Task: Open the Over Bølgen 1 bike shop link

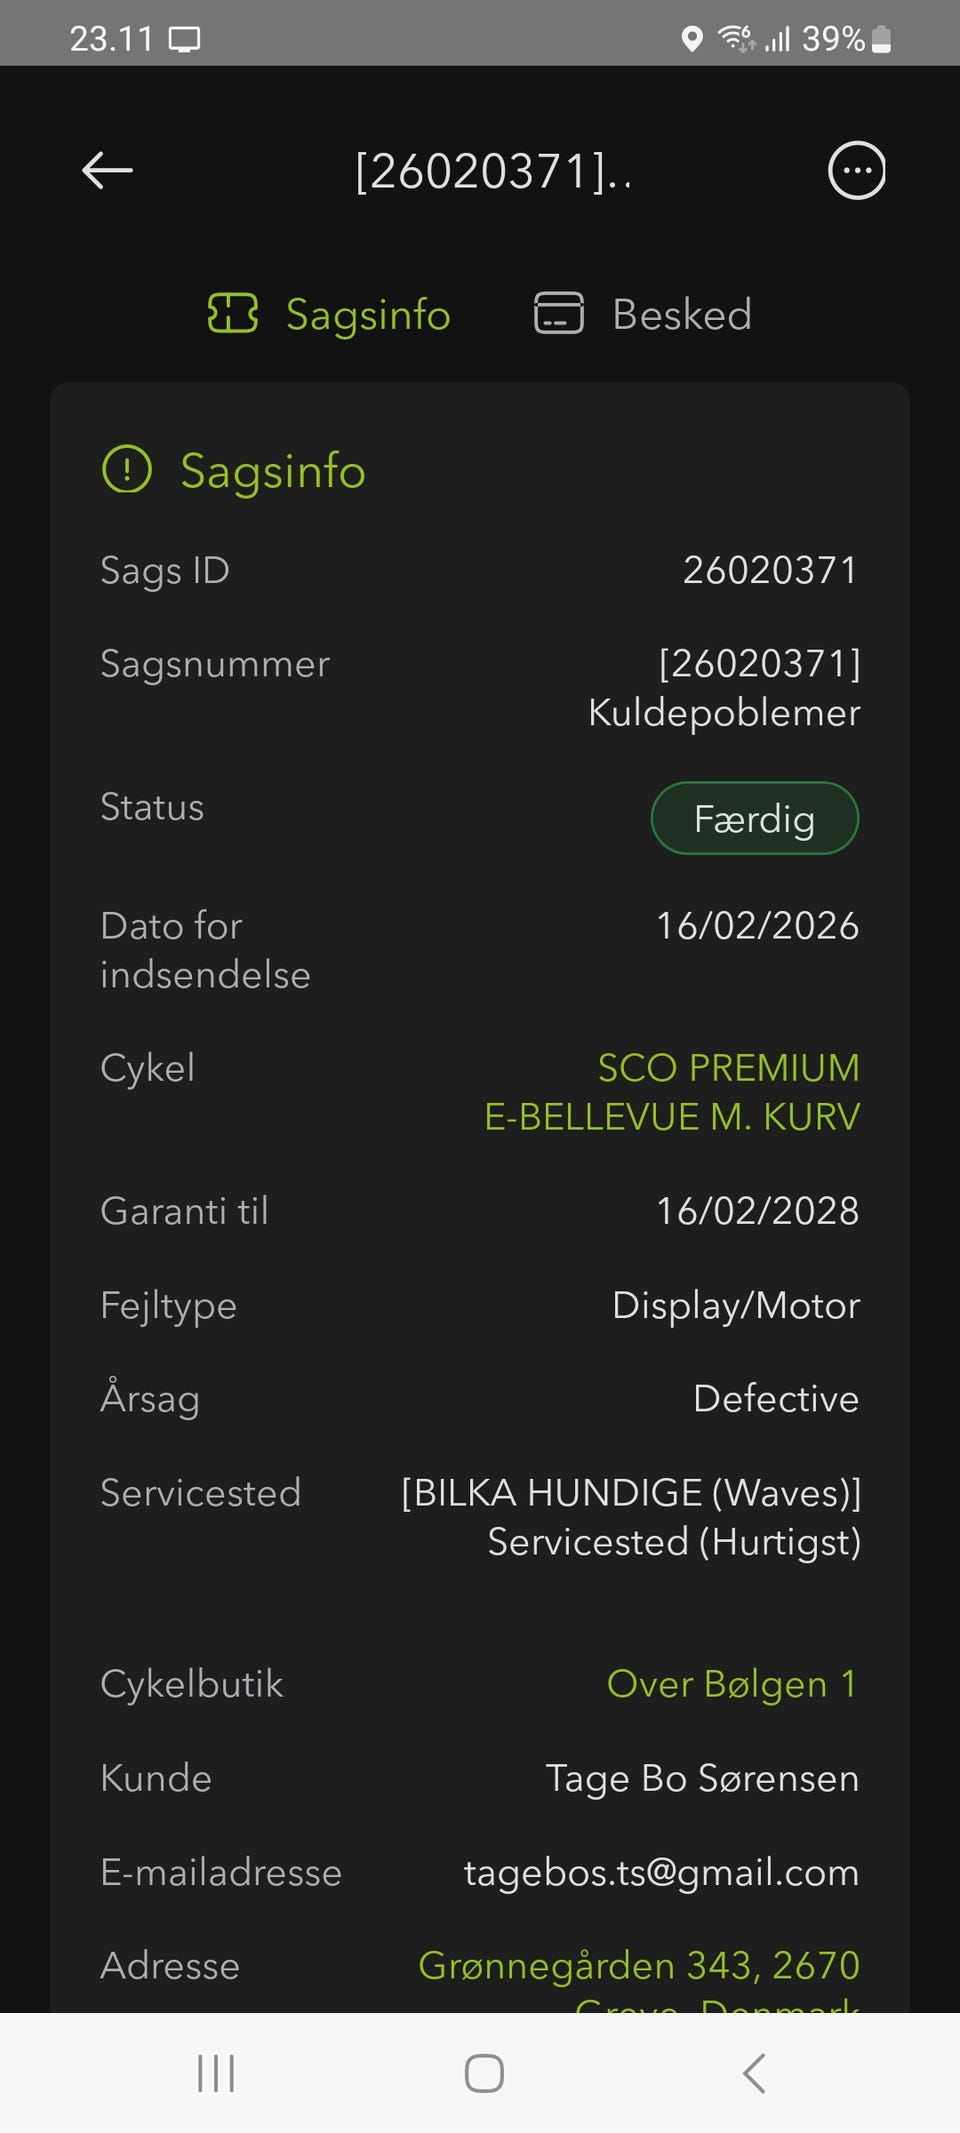Action: [x=732, y=1684]
